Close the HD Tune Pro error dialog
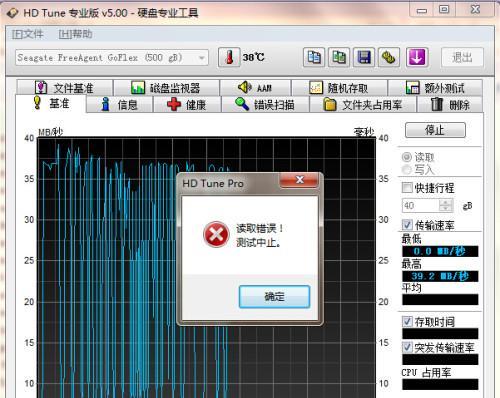The height and width of the screenshot is (398, 500). [x=299, y=180]
